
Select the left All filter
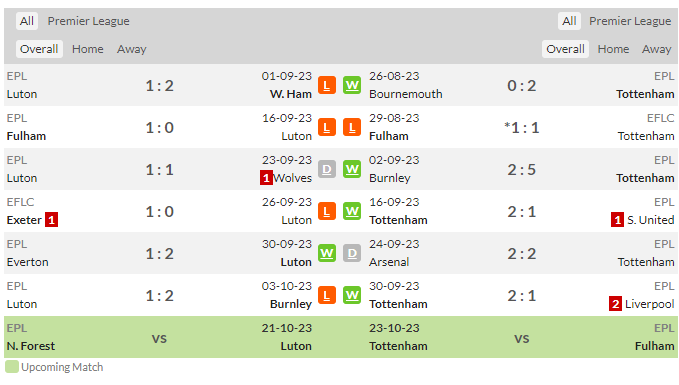pos(27,21)
